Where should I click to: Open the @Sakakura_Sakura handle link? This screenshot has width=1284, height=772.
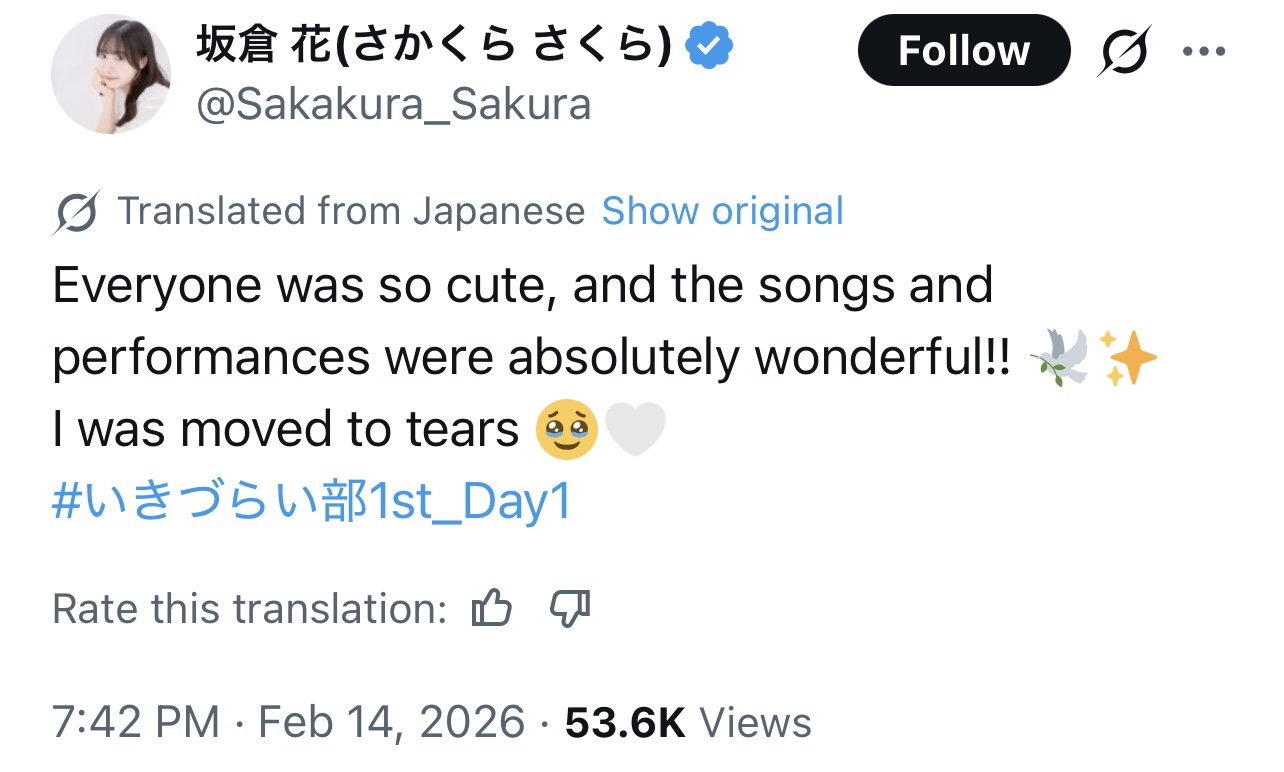click(393, 104)
